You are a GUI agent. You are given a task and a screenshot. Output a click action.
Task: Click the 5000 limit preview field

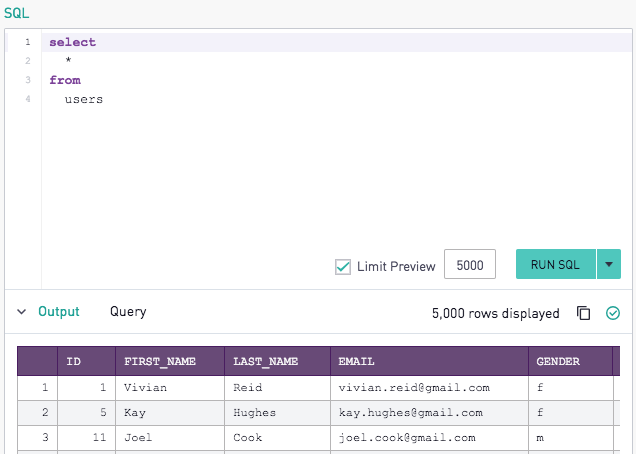[470, 264]
